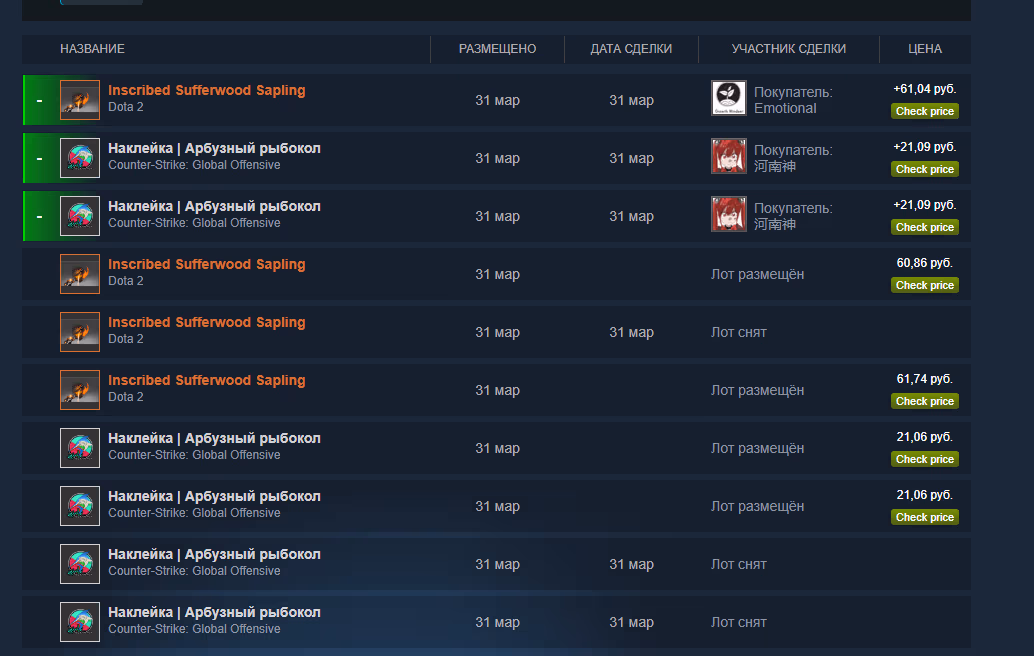Image resolution: width=1034 pixels, height=656 pixels.
Task: Select the 60,86 руб. price value
Action: pyautogui.click(x=925, y=263)
